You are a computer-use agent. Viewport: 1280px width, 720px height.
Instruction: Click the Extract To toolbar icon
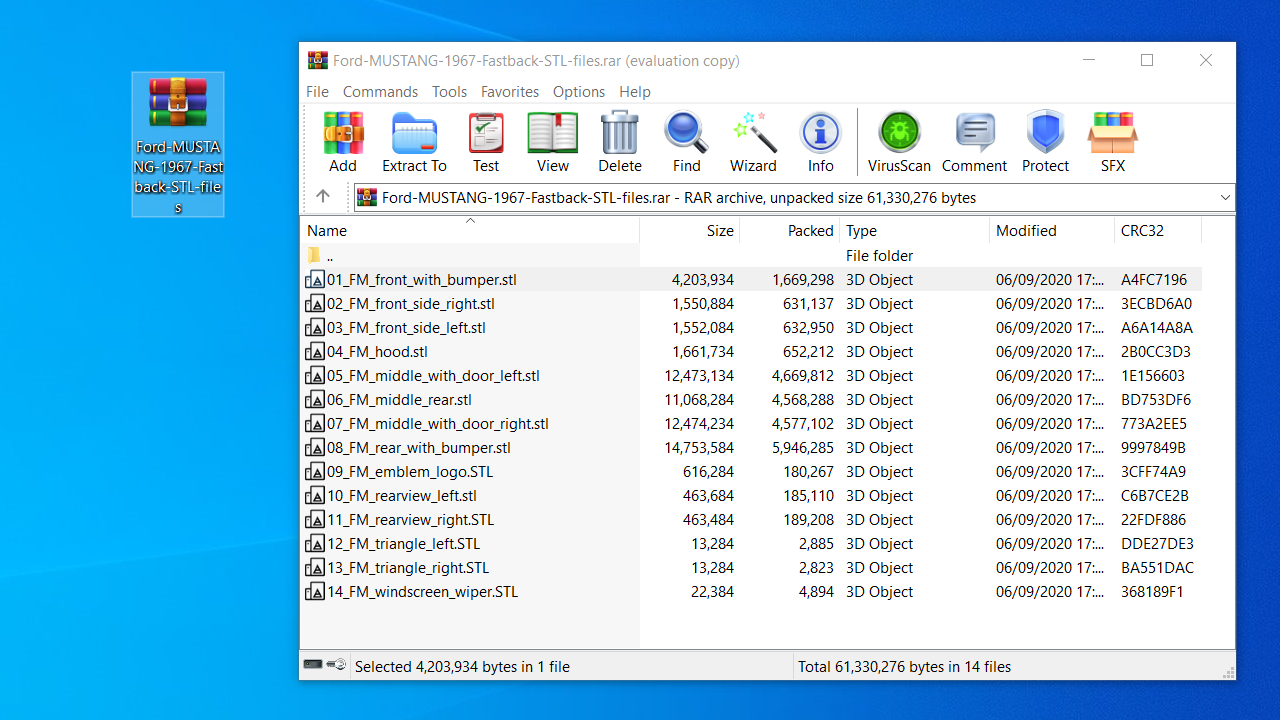[x=414, y=142]
